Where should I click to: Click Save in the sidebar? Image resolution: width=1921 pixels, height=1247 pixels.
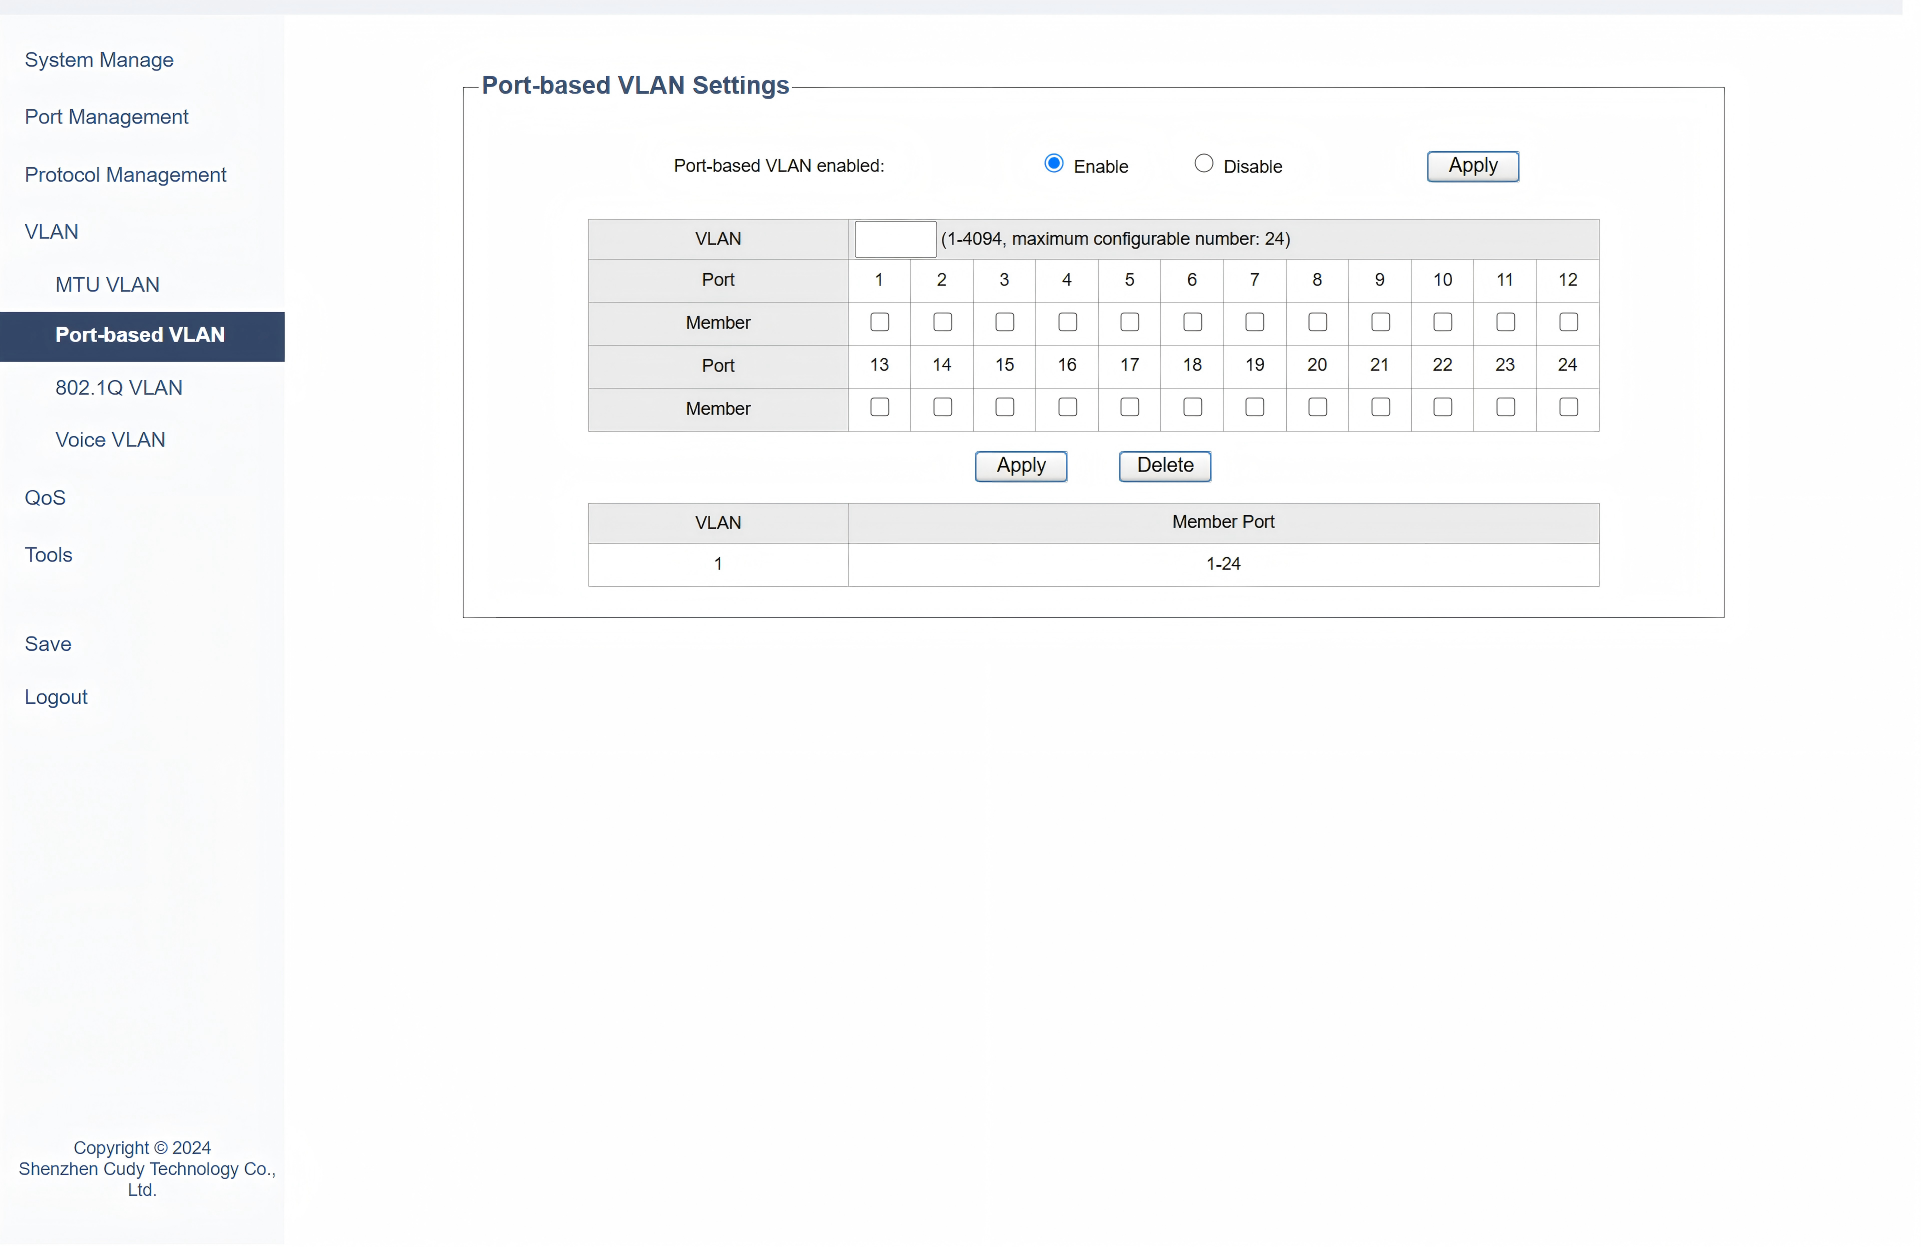tap(48, 644)
